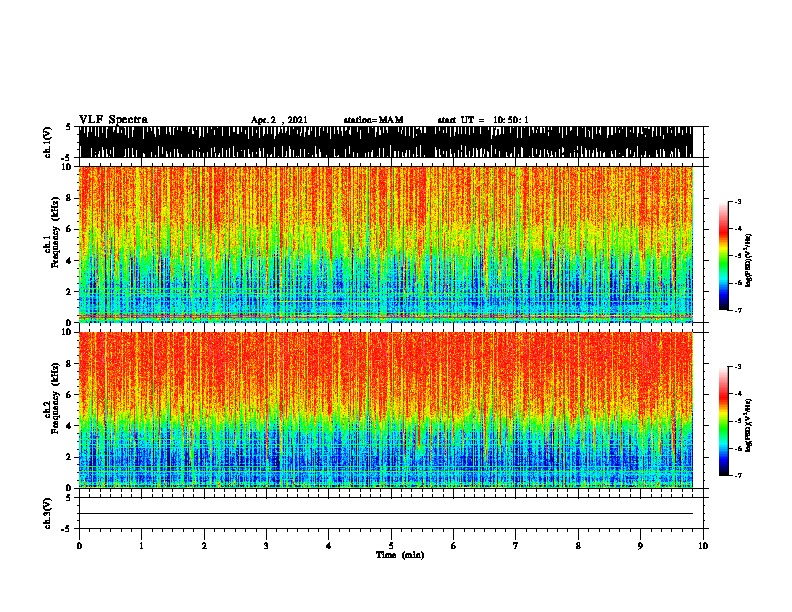This screenshot has width=792, height=612.
Task: Click time axis tick label "8"
Action: (x=578, y=546)
